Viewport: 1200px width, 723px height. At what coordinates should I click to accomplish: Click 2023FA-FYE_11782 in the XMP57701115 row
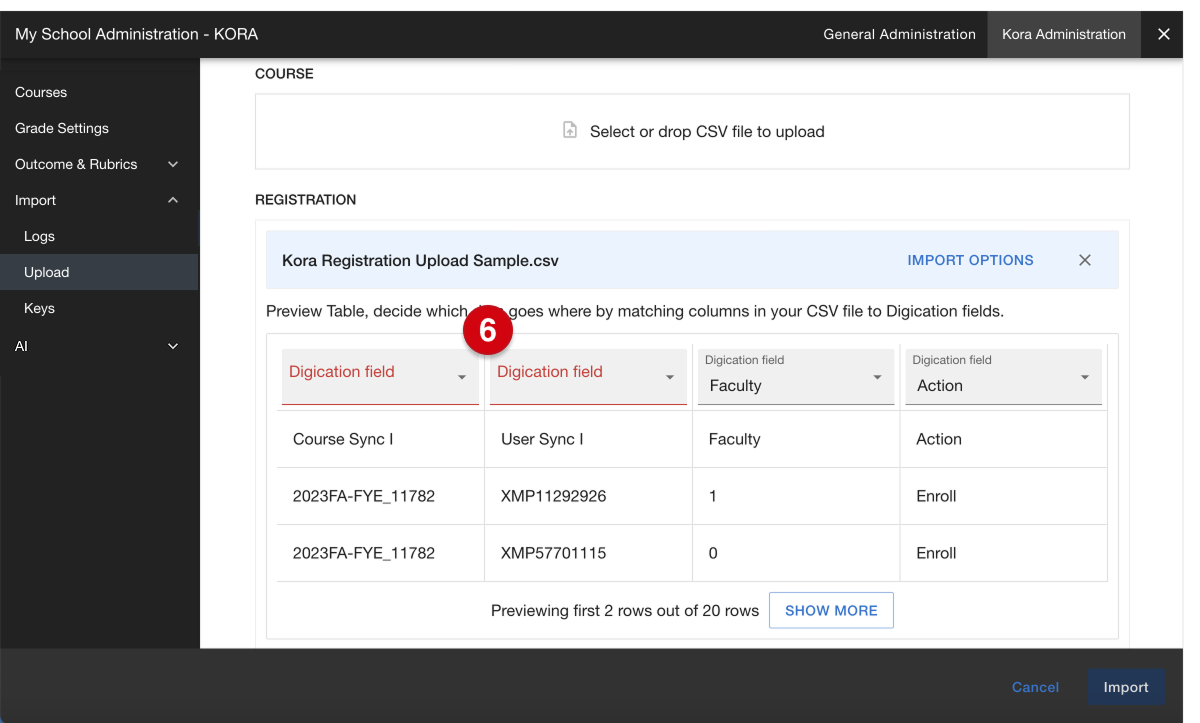pos(381,553)
